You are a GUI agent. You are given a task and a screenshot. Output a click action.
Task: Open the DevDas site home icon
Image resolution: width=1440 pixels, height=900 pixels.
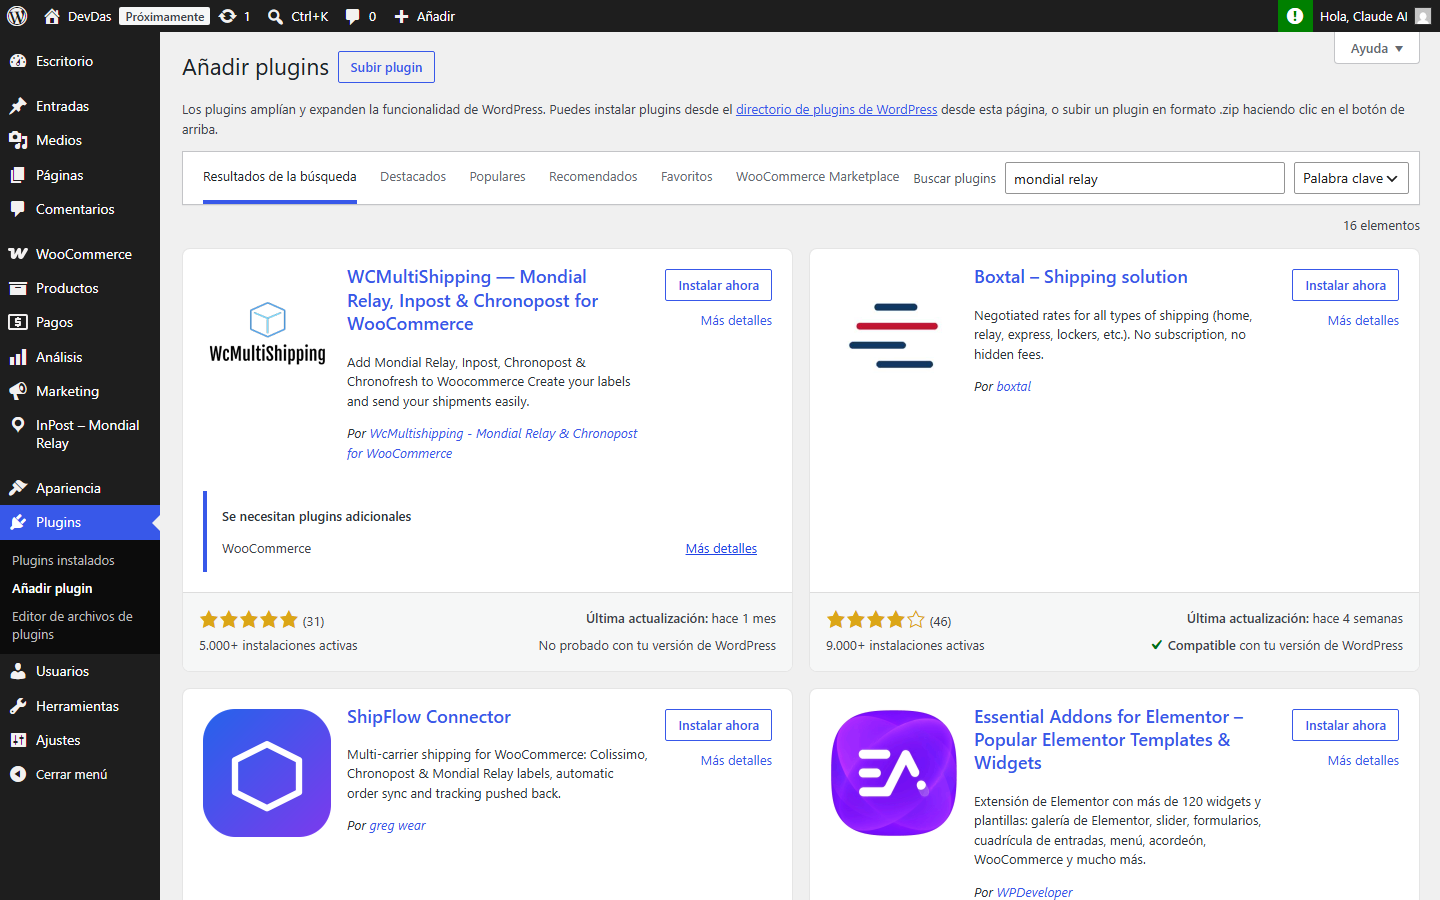52,16
